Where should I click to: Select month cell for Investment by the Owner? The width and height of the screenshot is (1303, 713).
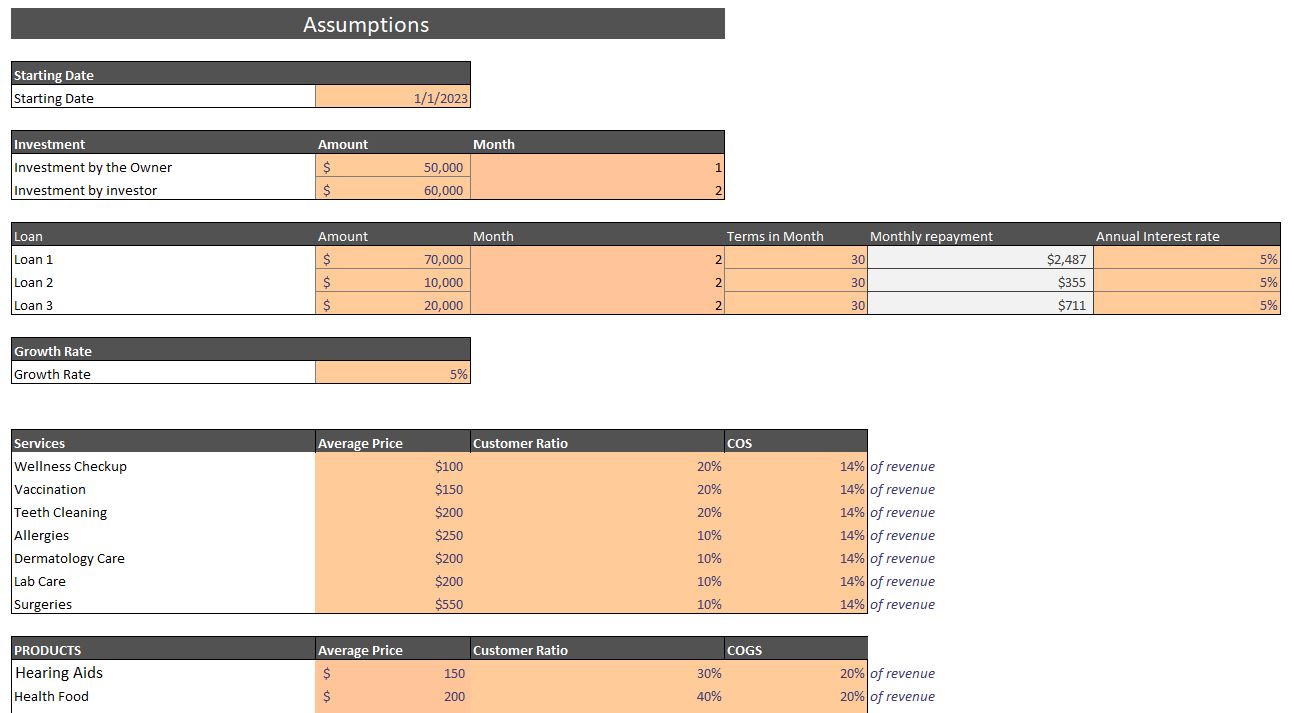(597, 167)
